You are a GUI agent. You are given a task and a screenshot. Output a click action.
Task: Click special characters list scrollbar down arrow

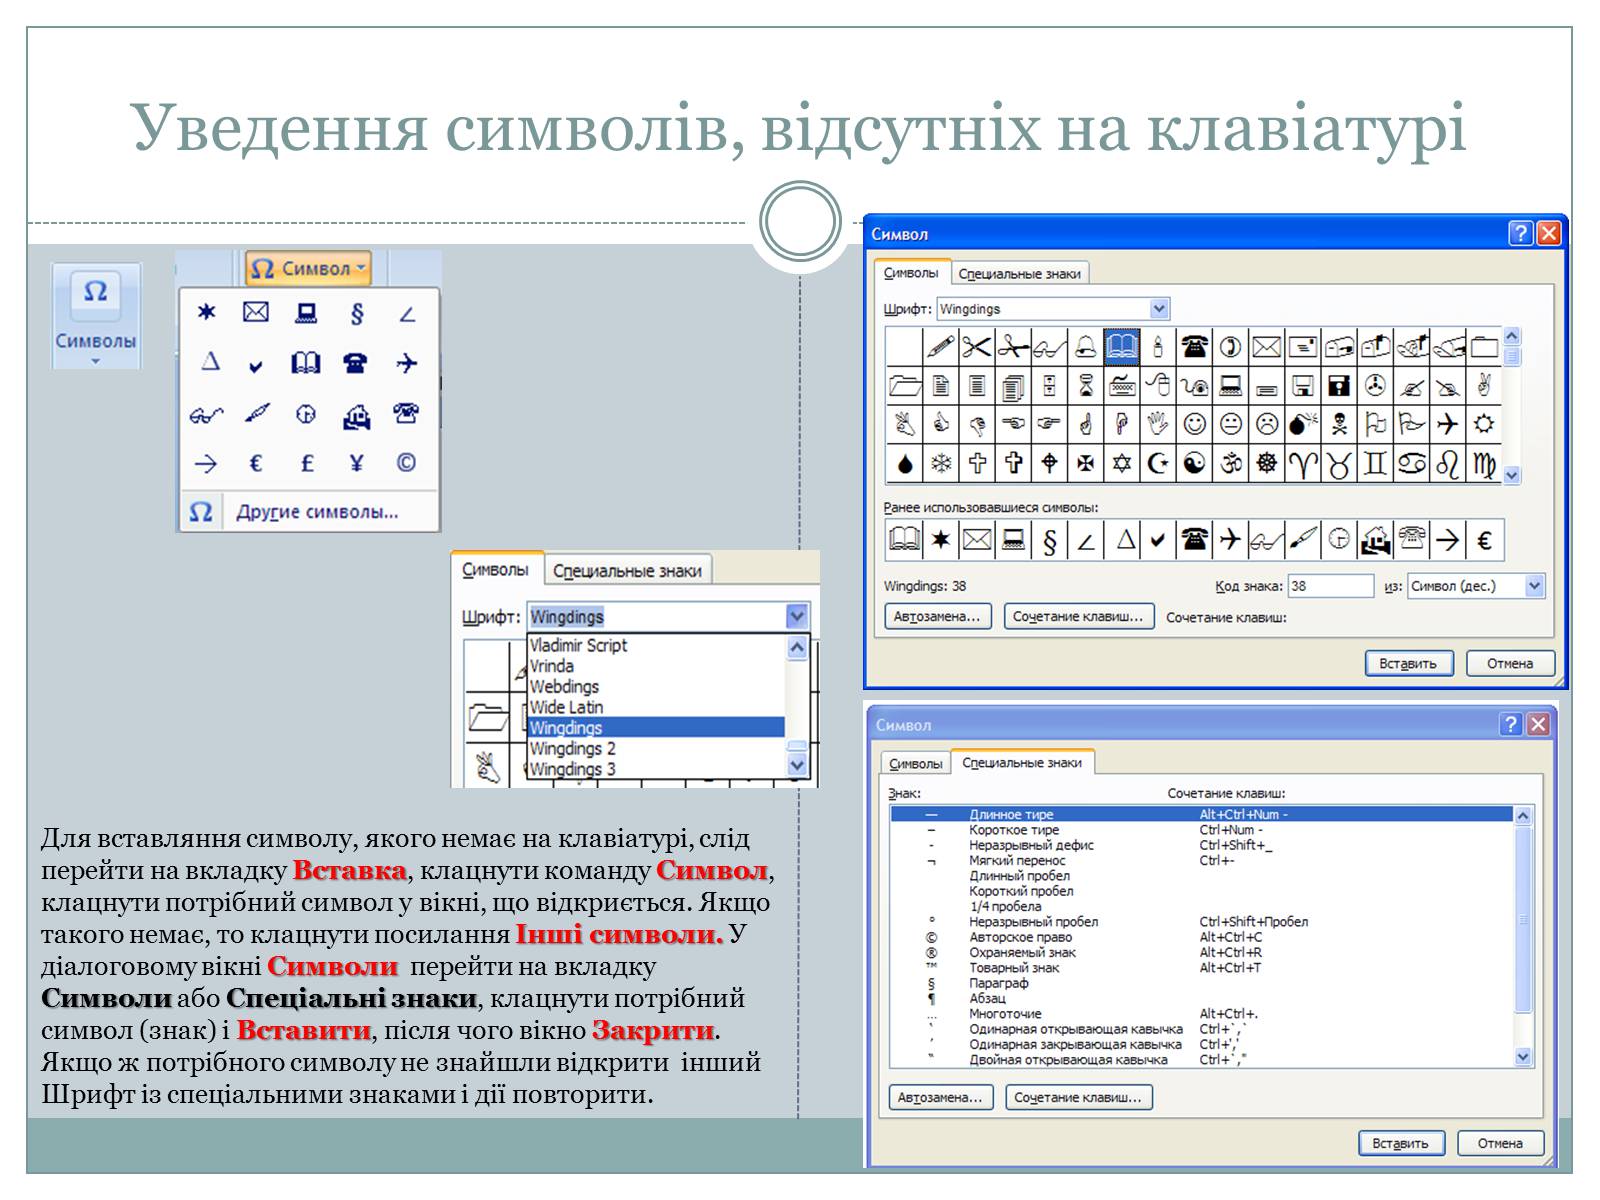point(1523,1056)
